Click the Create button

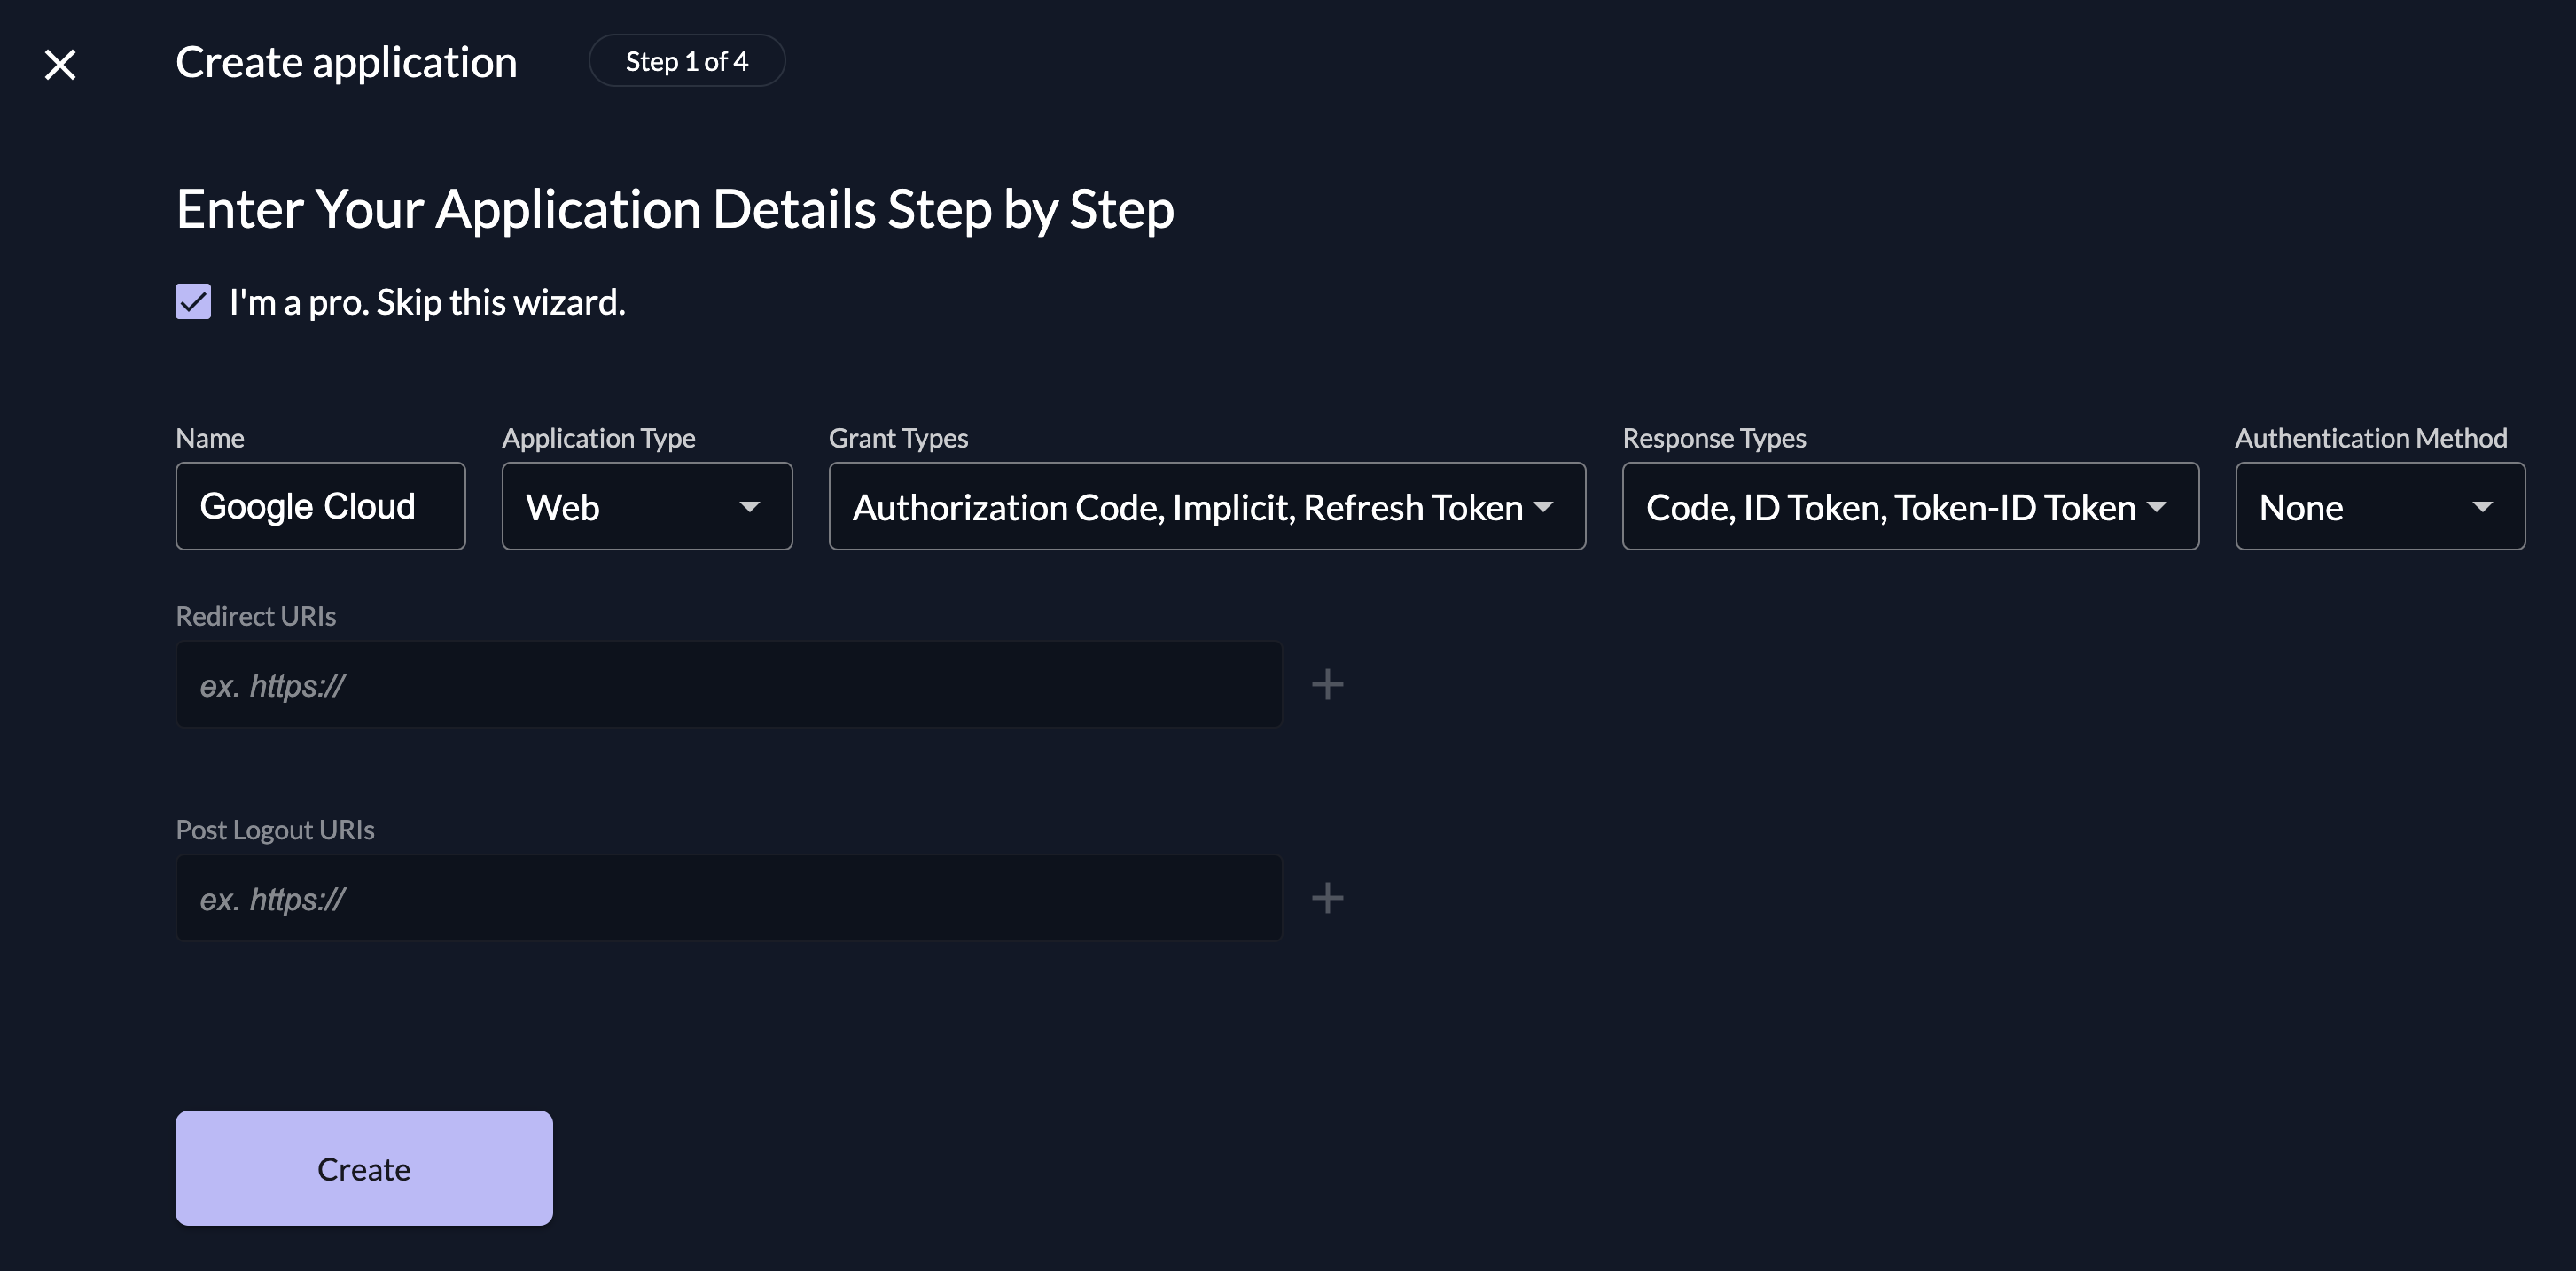click(x=363, y=1167)
